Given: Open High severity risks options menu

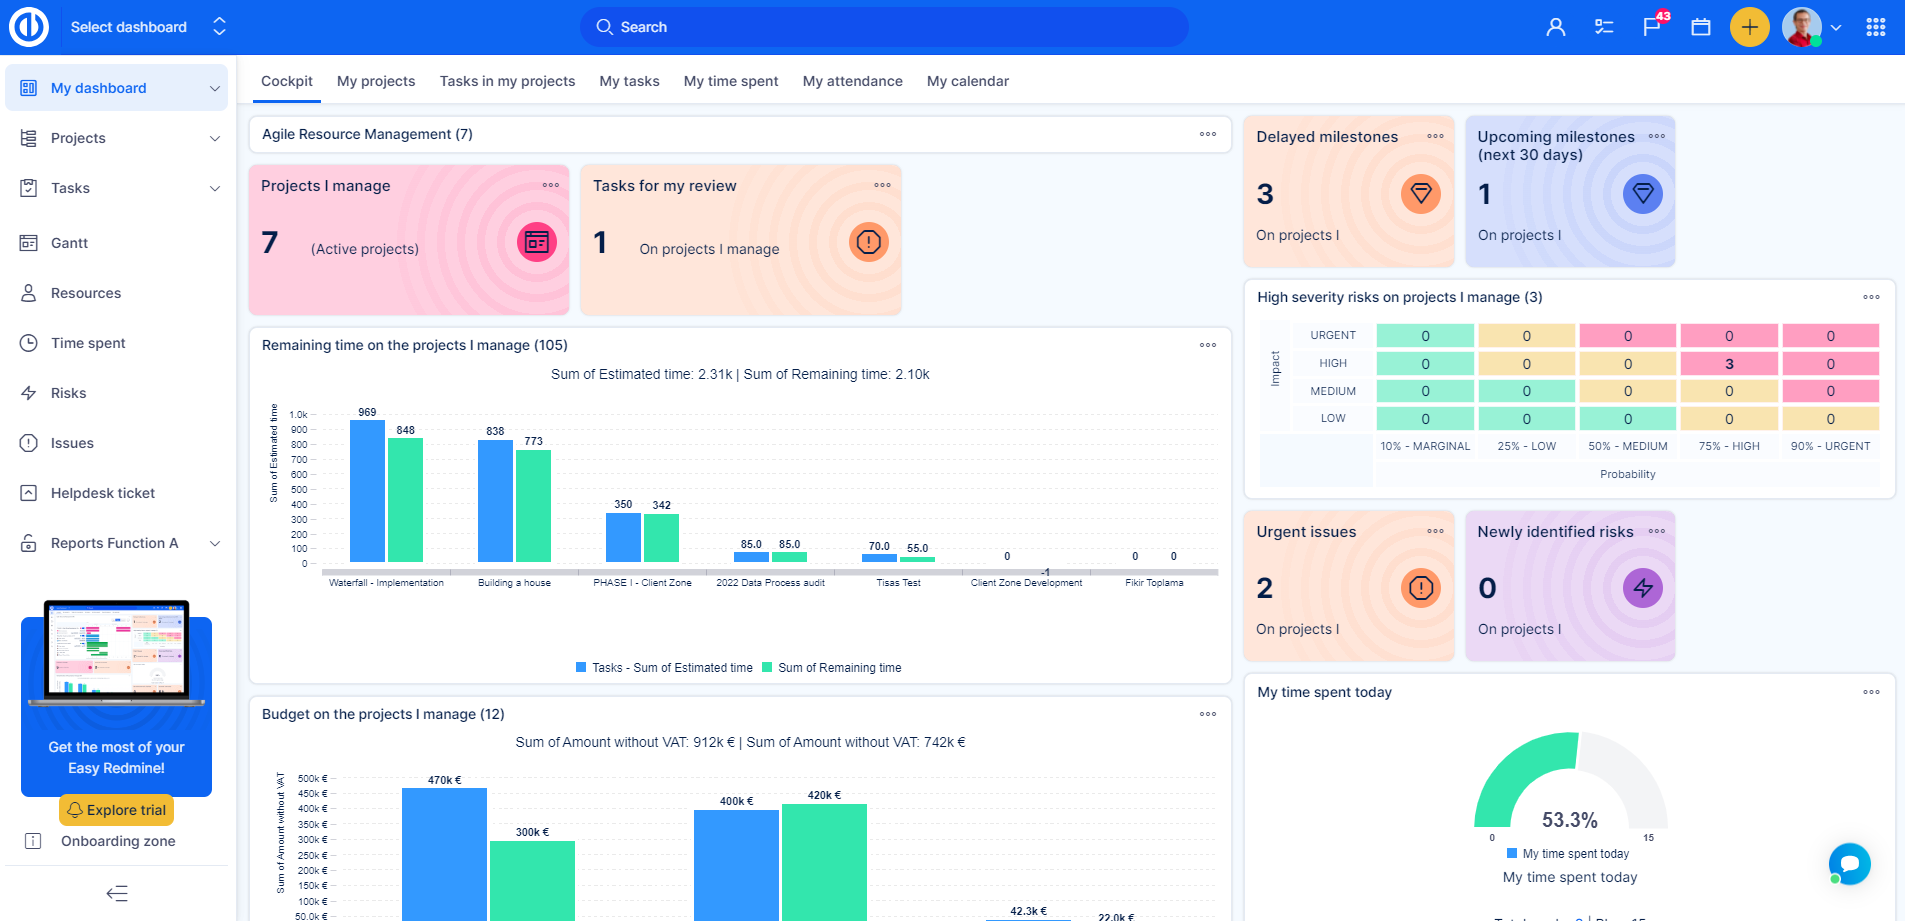Looking at the screenshot, I should pyautogui.click(x=1872, y=297).
